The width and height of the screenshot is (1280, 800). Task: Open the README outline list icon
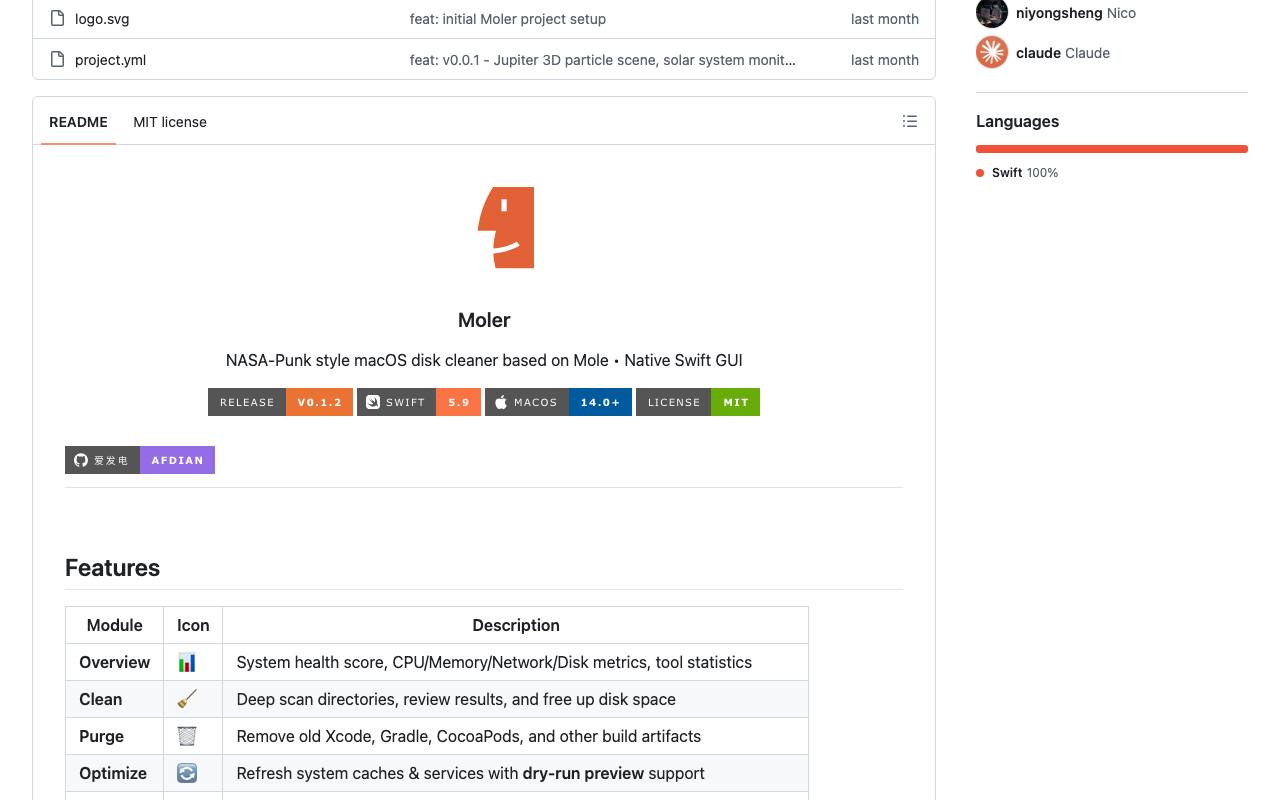[x=910, y=121]
